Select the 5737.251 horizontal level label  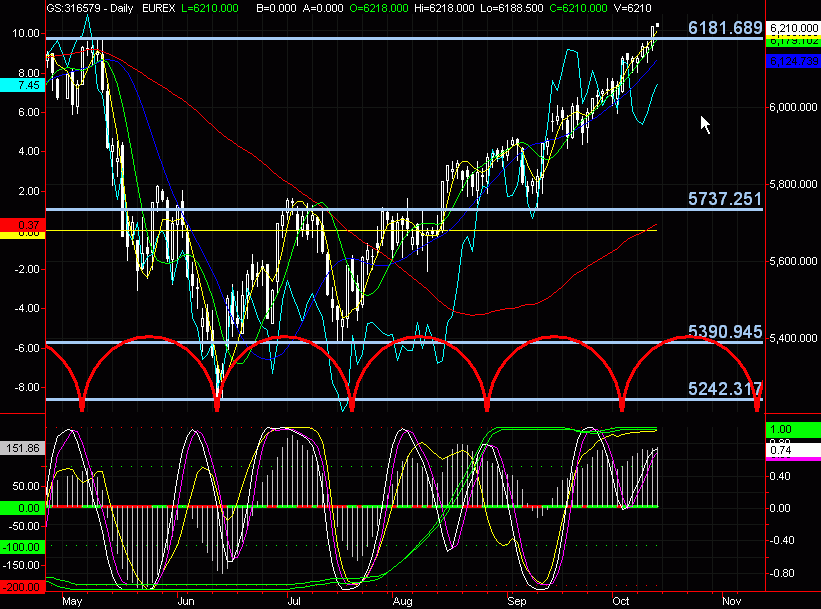725,199
